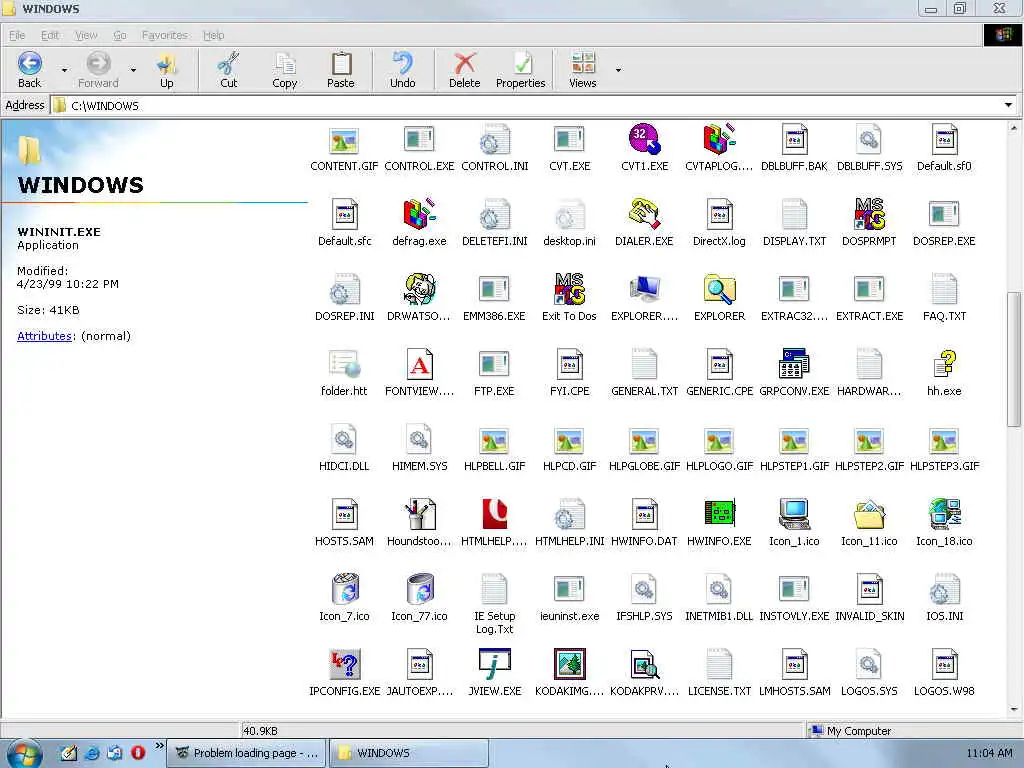Open the View menu

tap(86, 35)
